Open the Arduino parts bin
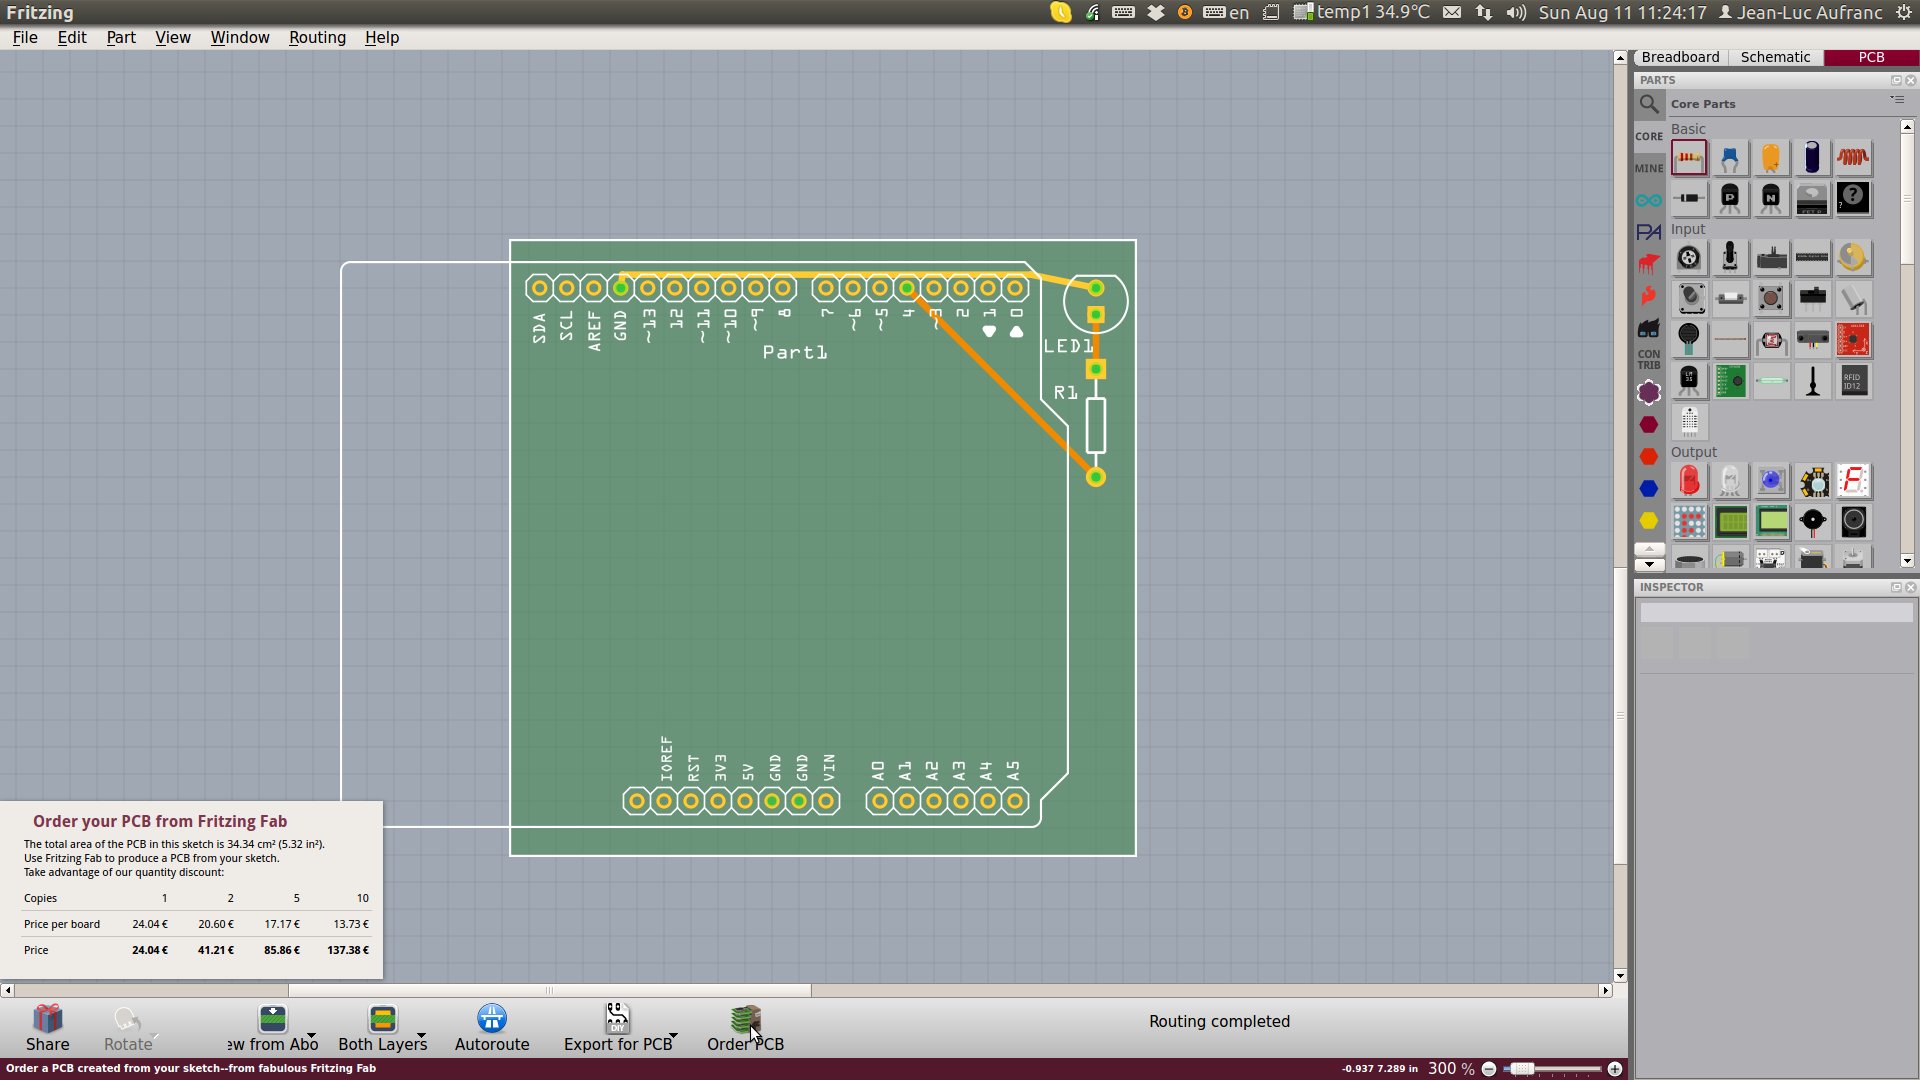1920x1080 pixels. 1649,200
